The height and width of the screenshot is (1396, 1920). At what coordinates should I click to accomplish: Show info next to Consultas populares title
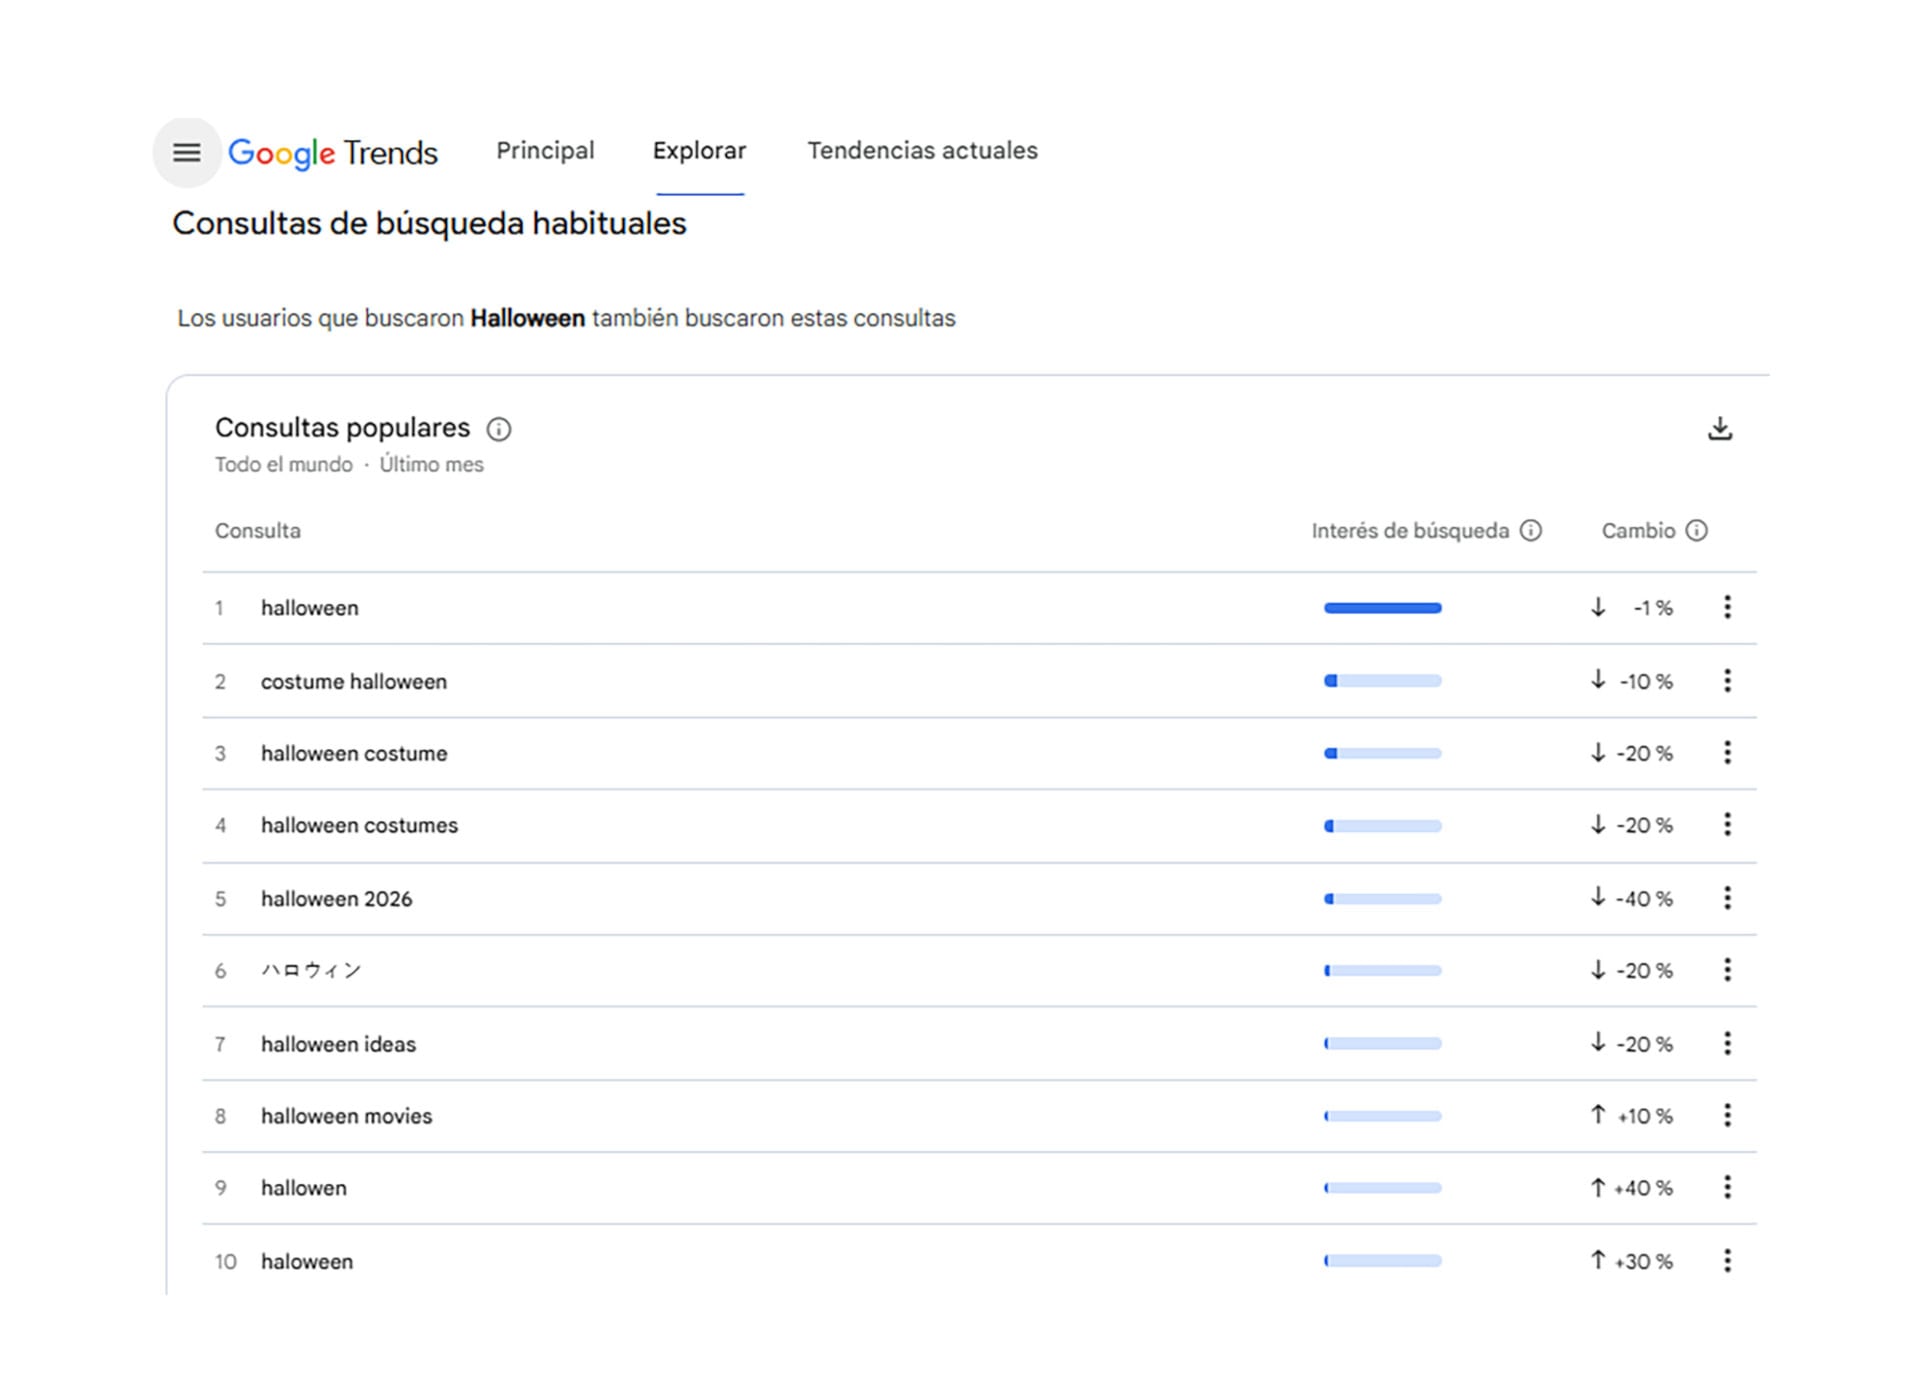499,429
